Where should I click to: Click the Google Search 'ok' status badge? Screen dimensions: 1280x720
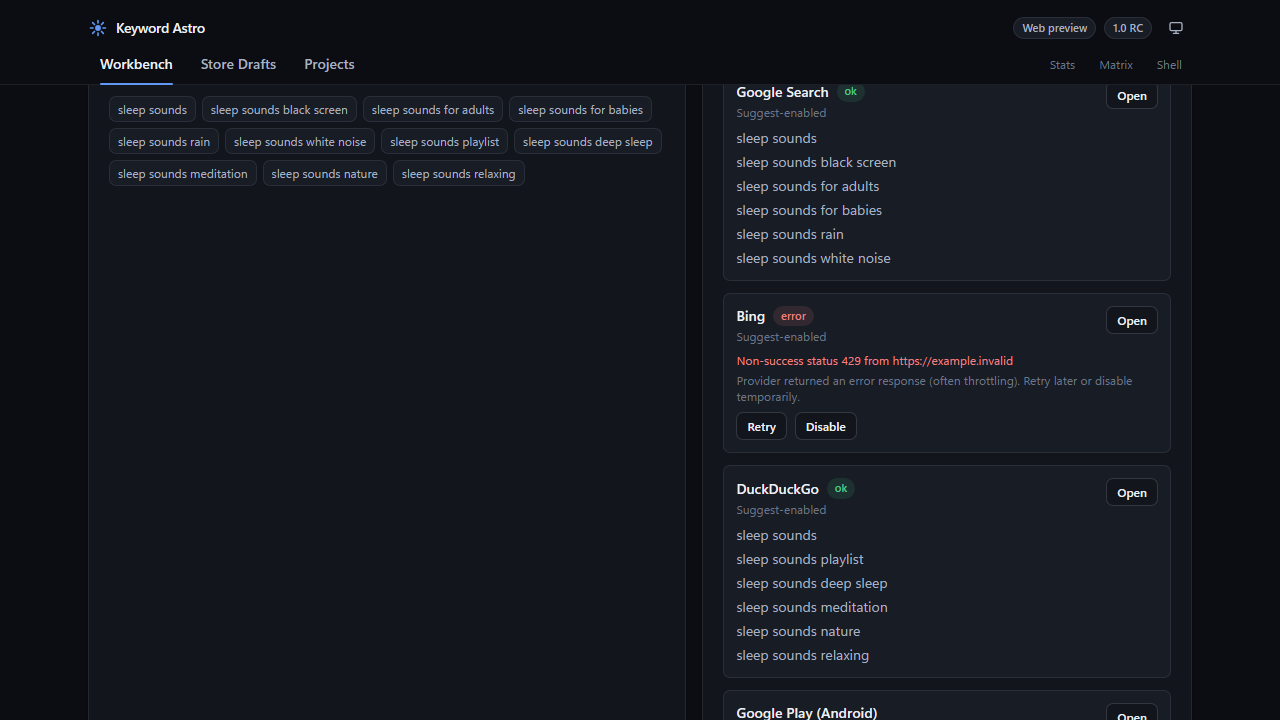(851, 92)
